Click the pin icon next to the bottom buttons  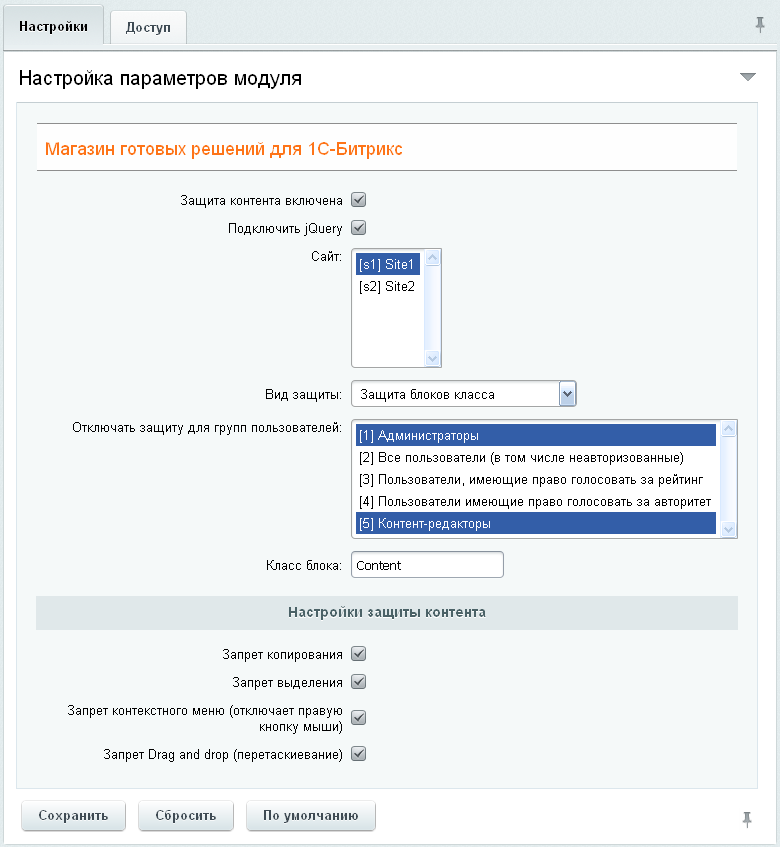click(x=746, y=819)
